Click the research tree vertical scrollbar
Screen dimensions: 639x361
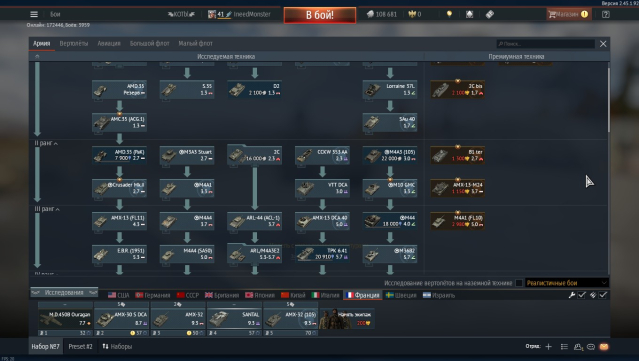pos(608,100)
